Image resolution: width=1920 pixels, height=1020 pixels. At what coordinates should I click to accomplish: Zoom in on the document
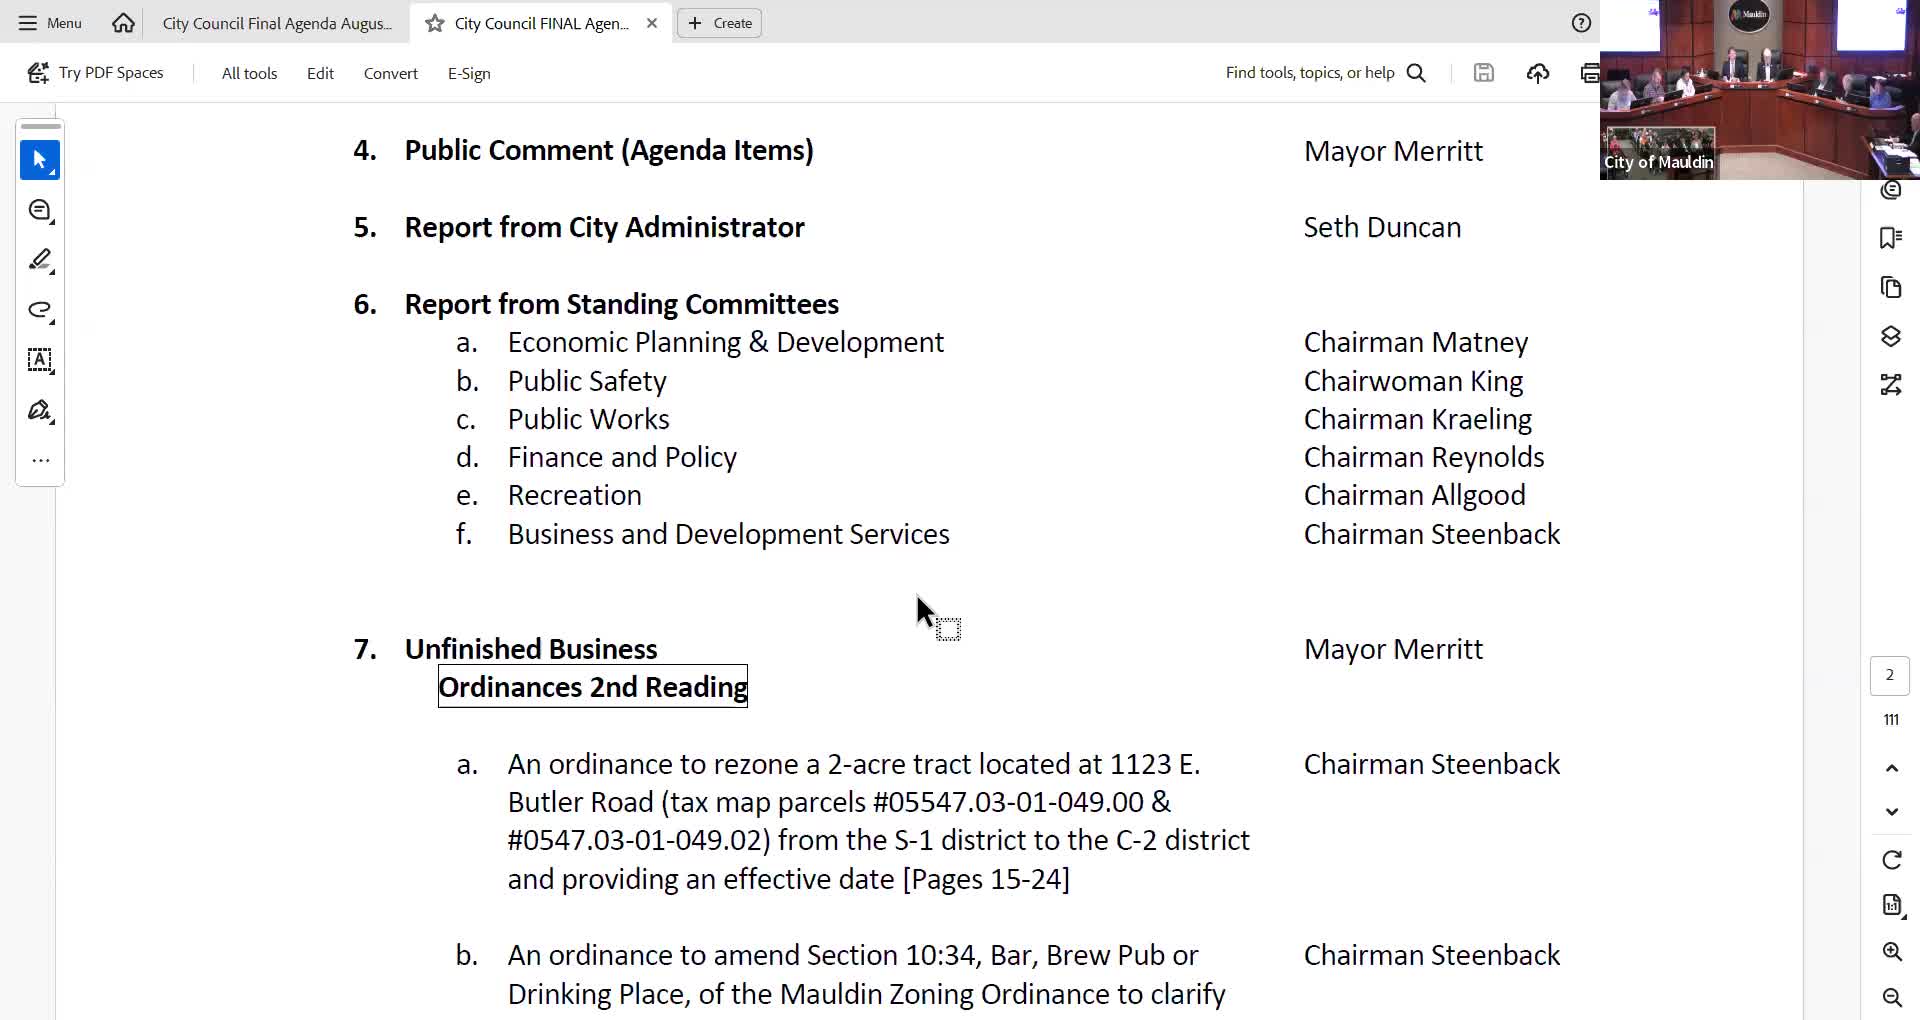[1892, 952]
